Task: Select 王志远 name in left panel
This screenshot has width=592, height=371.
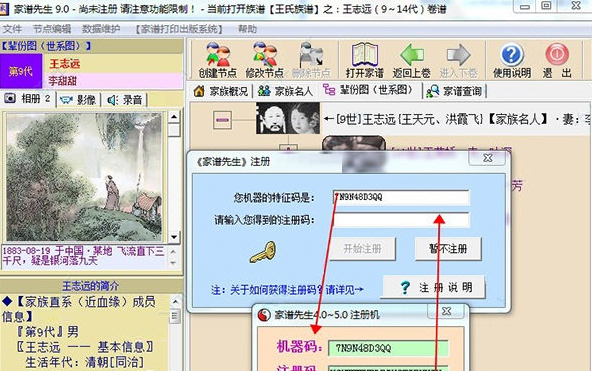Action: pyautogui.click(x=65, y=63)
